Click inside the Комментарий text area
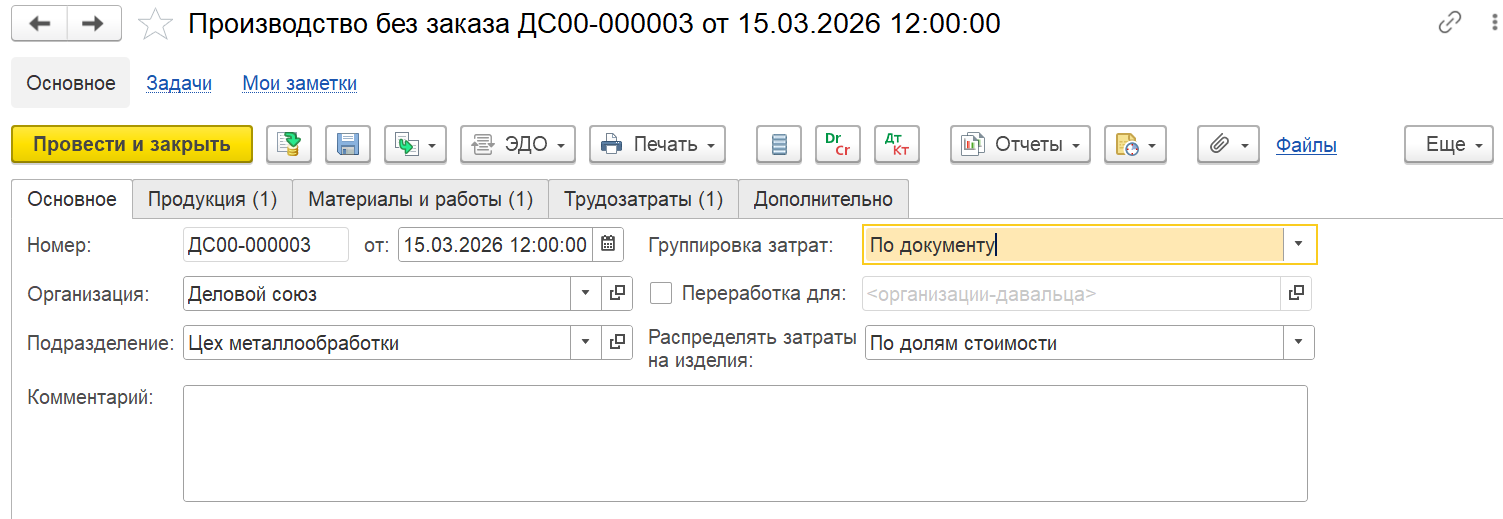 pos(745,443)
